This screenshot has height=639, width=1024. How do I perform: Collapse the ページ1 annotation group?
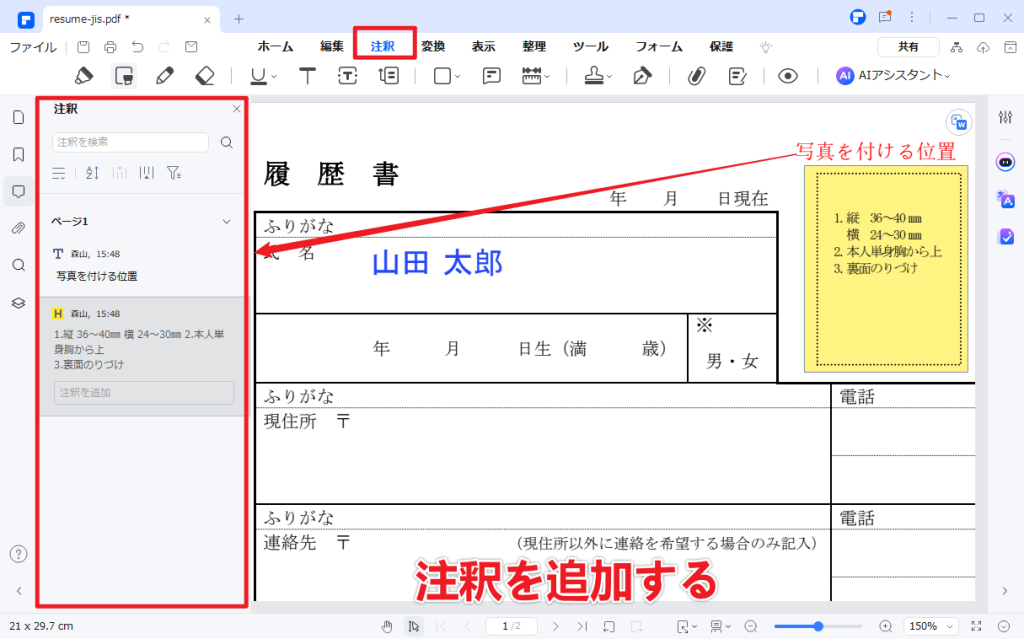227,221
